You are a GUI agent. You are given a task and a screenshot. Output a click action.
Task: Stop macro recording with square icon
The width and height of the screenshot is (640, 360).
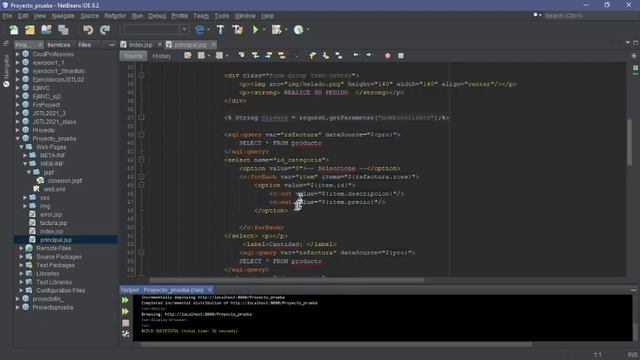(401, 56)
